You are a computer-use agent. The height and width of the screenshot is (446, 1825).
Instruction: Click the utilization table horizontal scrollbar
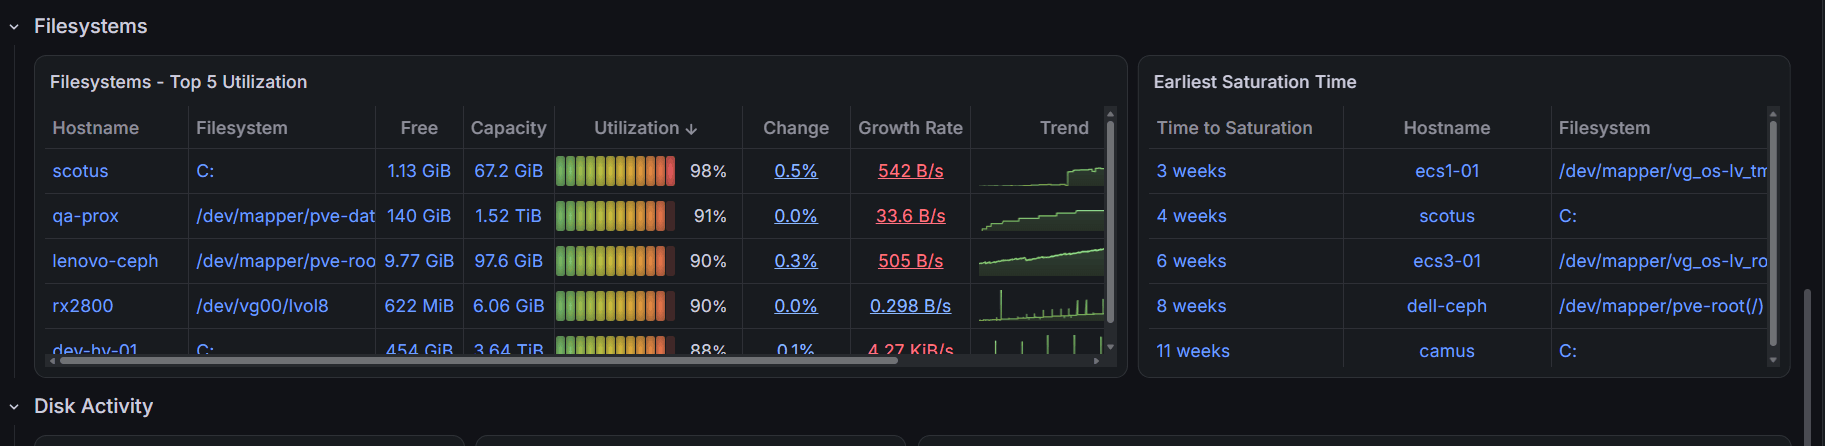coord(478,360)
